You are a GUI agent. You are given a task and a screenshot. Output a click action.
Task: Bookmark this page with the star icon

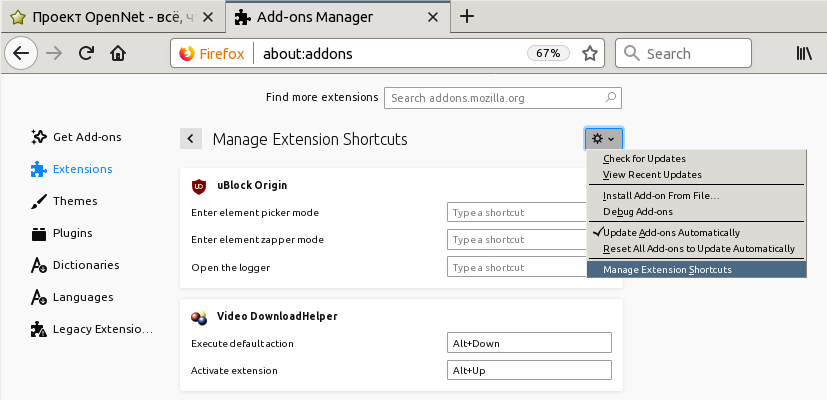[x=590, y=54]
